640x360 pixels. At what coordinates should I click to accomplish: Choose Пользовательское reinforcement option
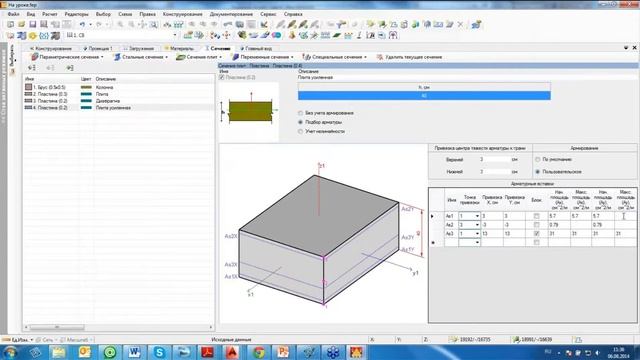[x=538, y=172]
